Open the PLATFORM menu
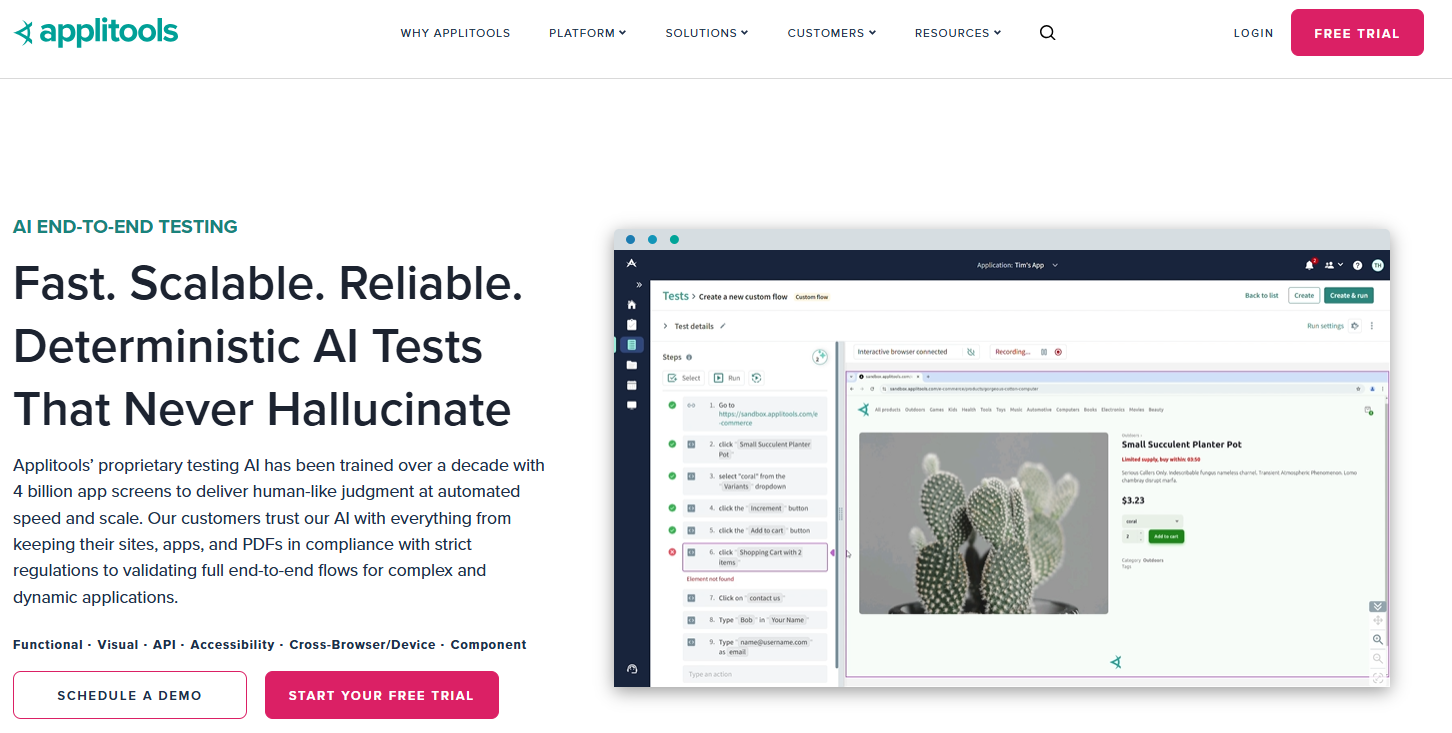 587,32
